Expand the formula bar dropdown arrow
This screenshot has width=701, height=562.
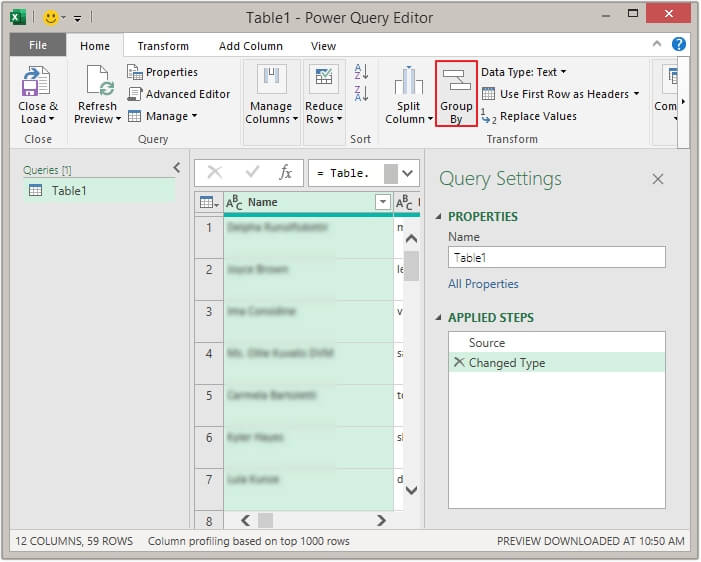409,173
